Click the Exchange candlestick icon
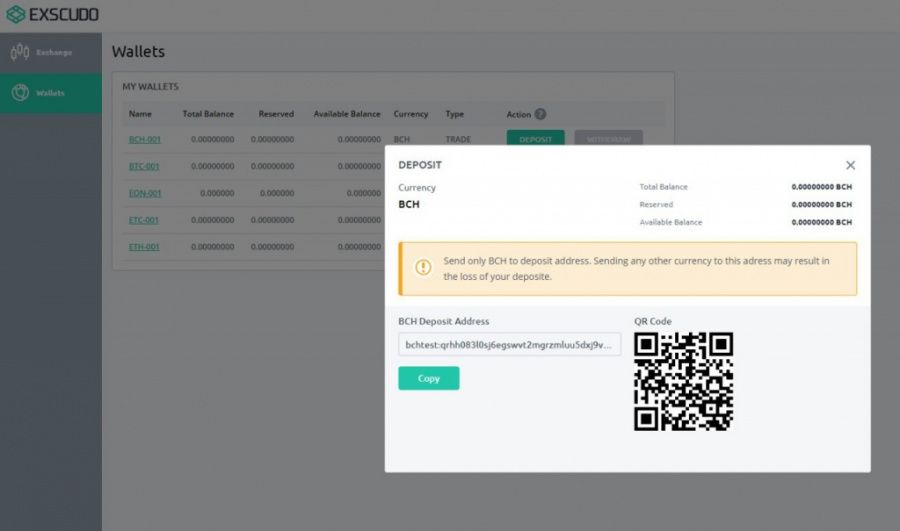 (x=20, y=53)
